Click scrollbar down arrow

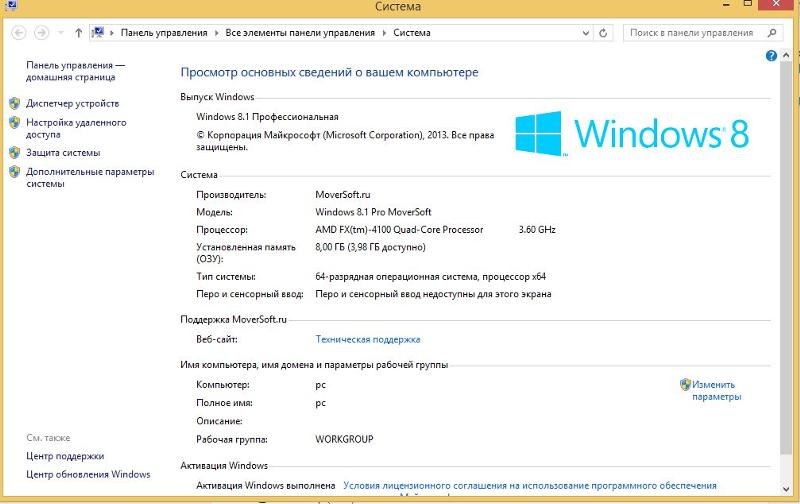(x=786, y=489)
